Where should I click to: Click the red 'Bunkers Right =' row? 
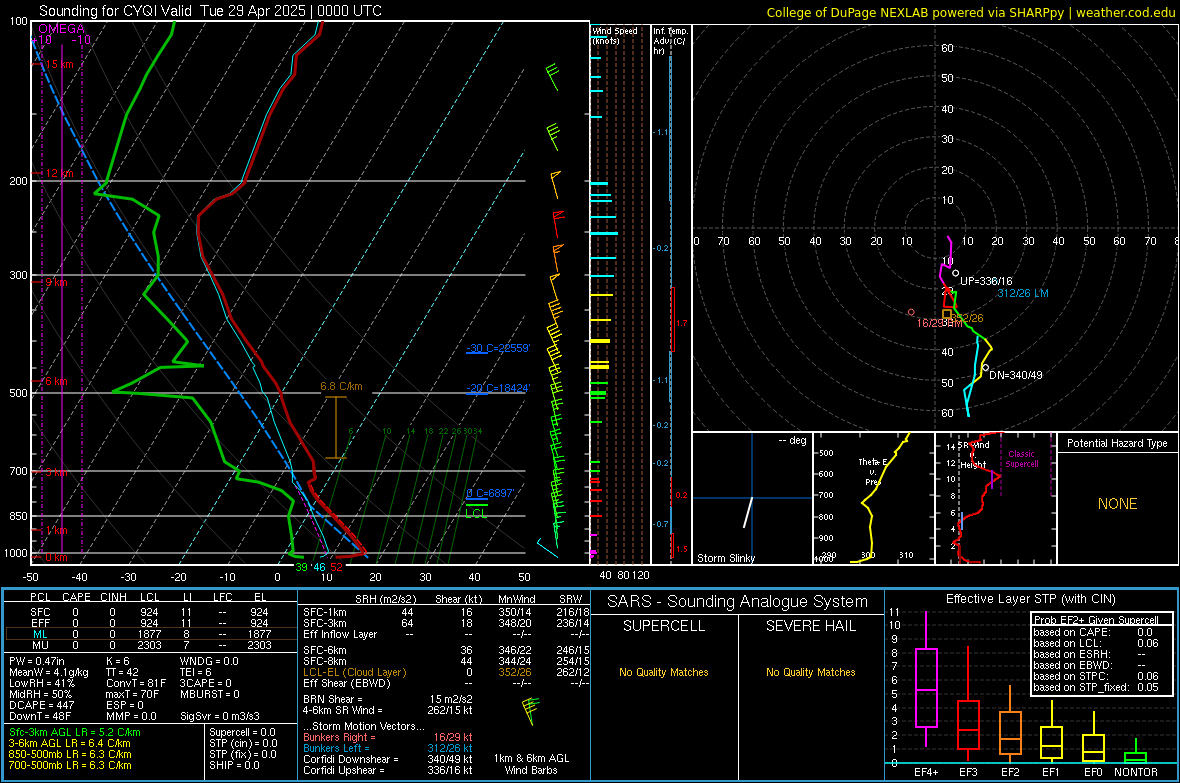click(x=388, y=737)
